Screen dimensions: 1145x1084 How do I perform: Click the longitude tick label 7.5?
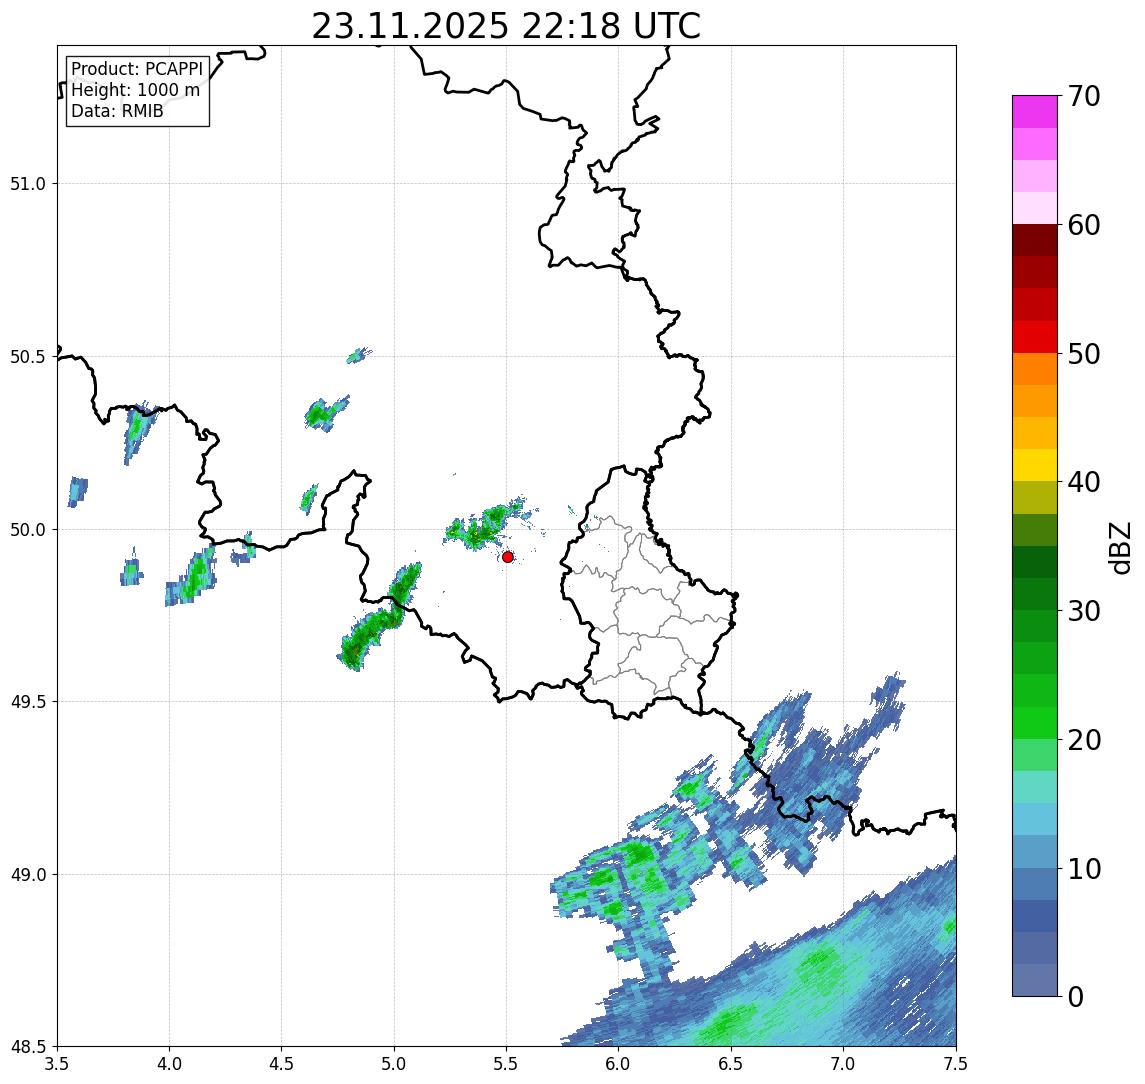pos(956,1064)
